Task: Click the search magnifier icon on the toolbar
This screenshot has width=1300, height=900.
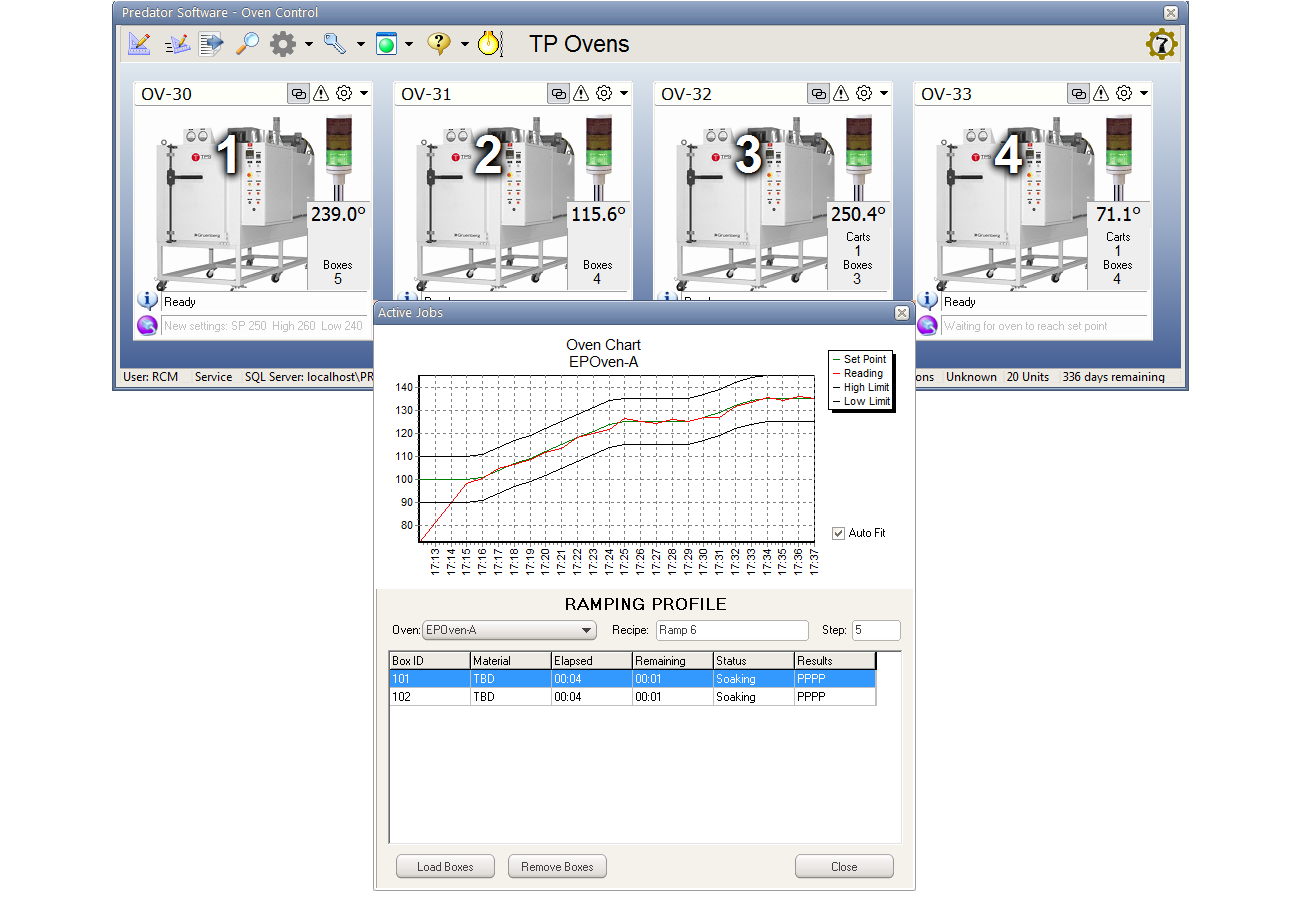Action: pos(247,44)
